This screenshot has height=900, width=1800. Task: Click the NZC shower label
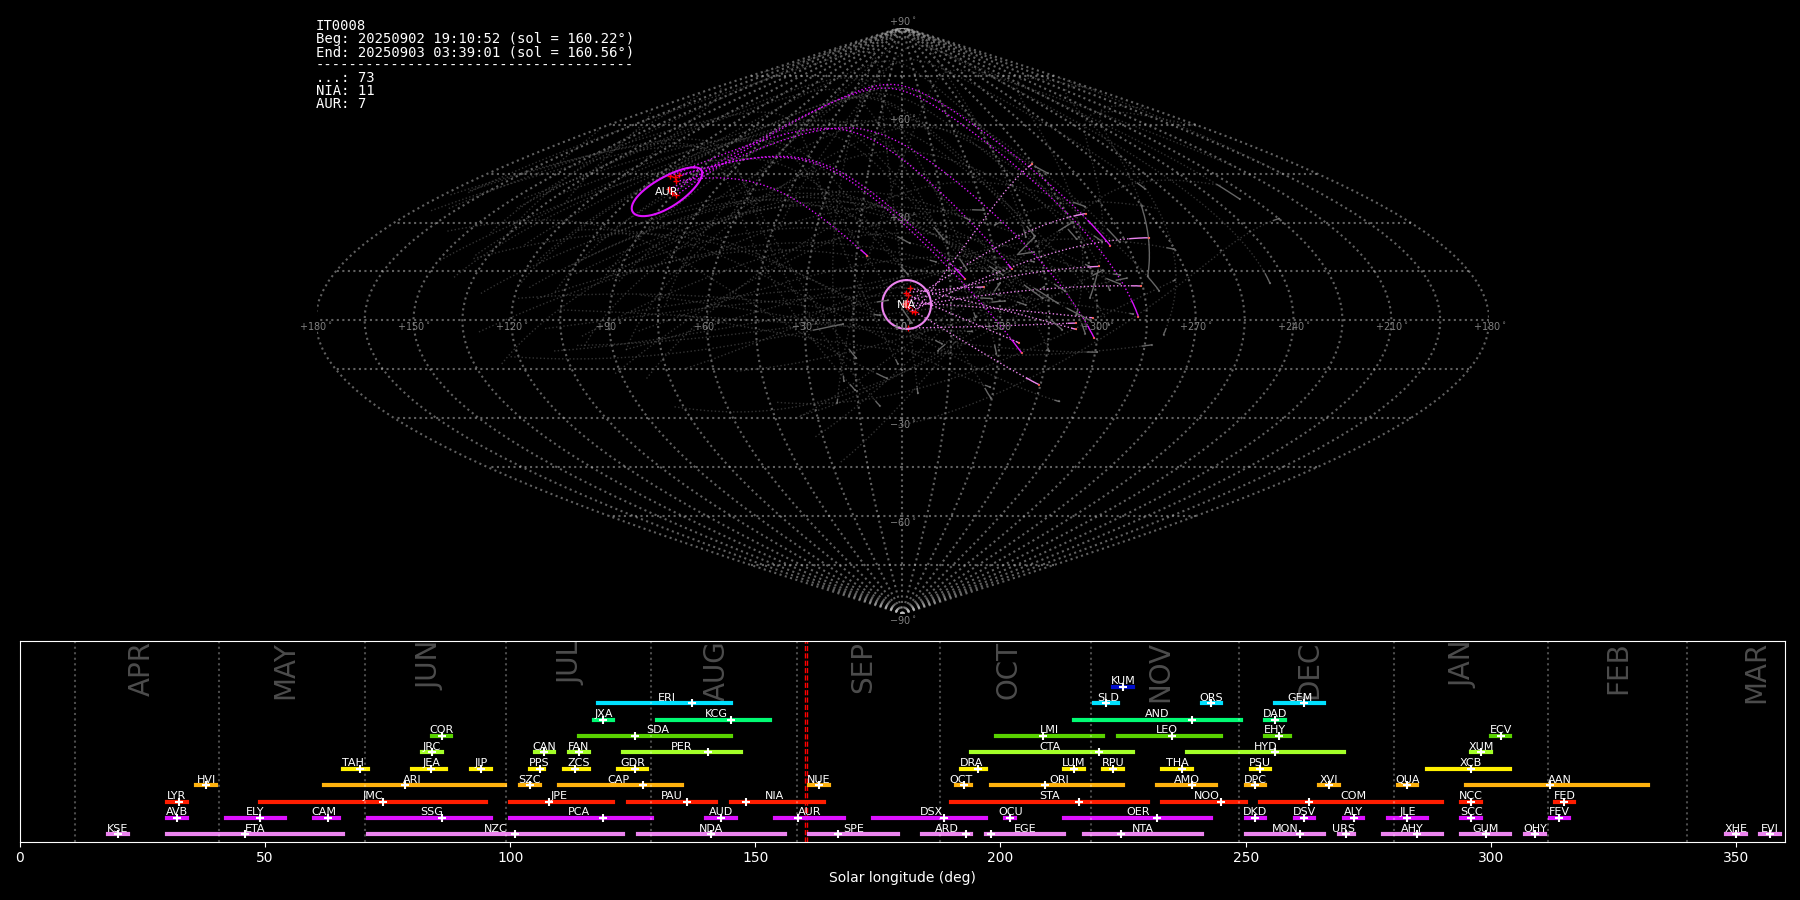[x=495, y=829]
